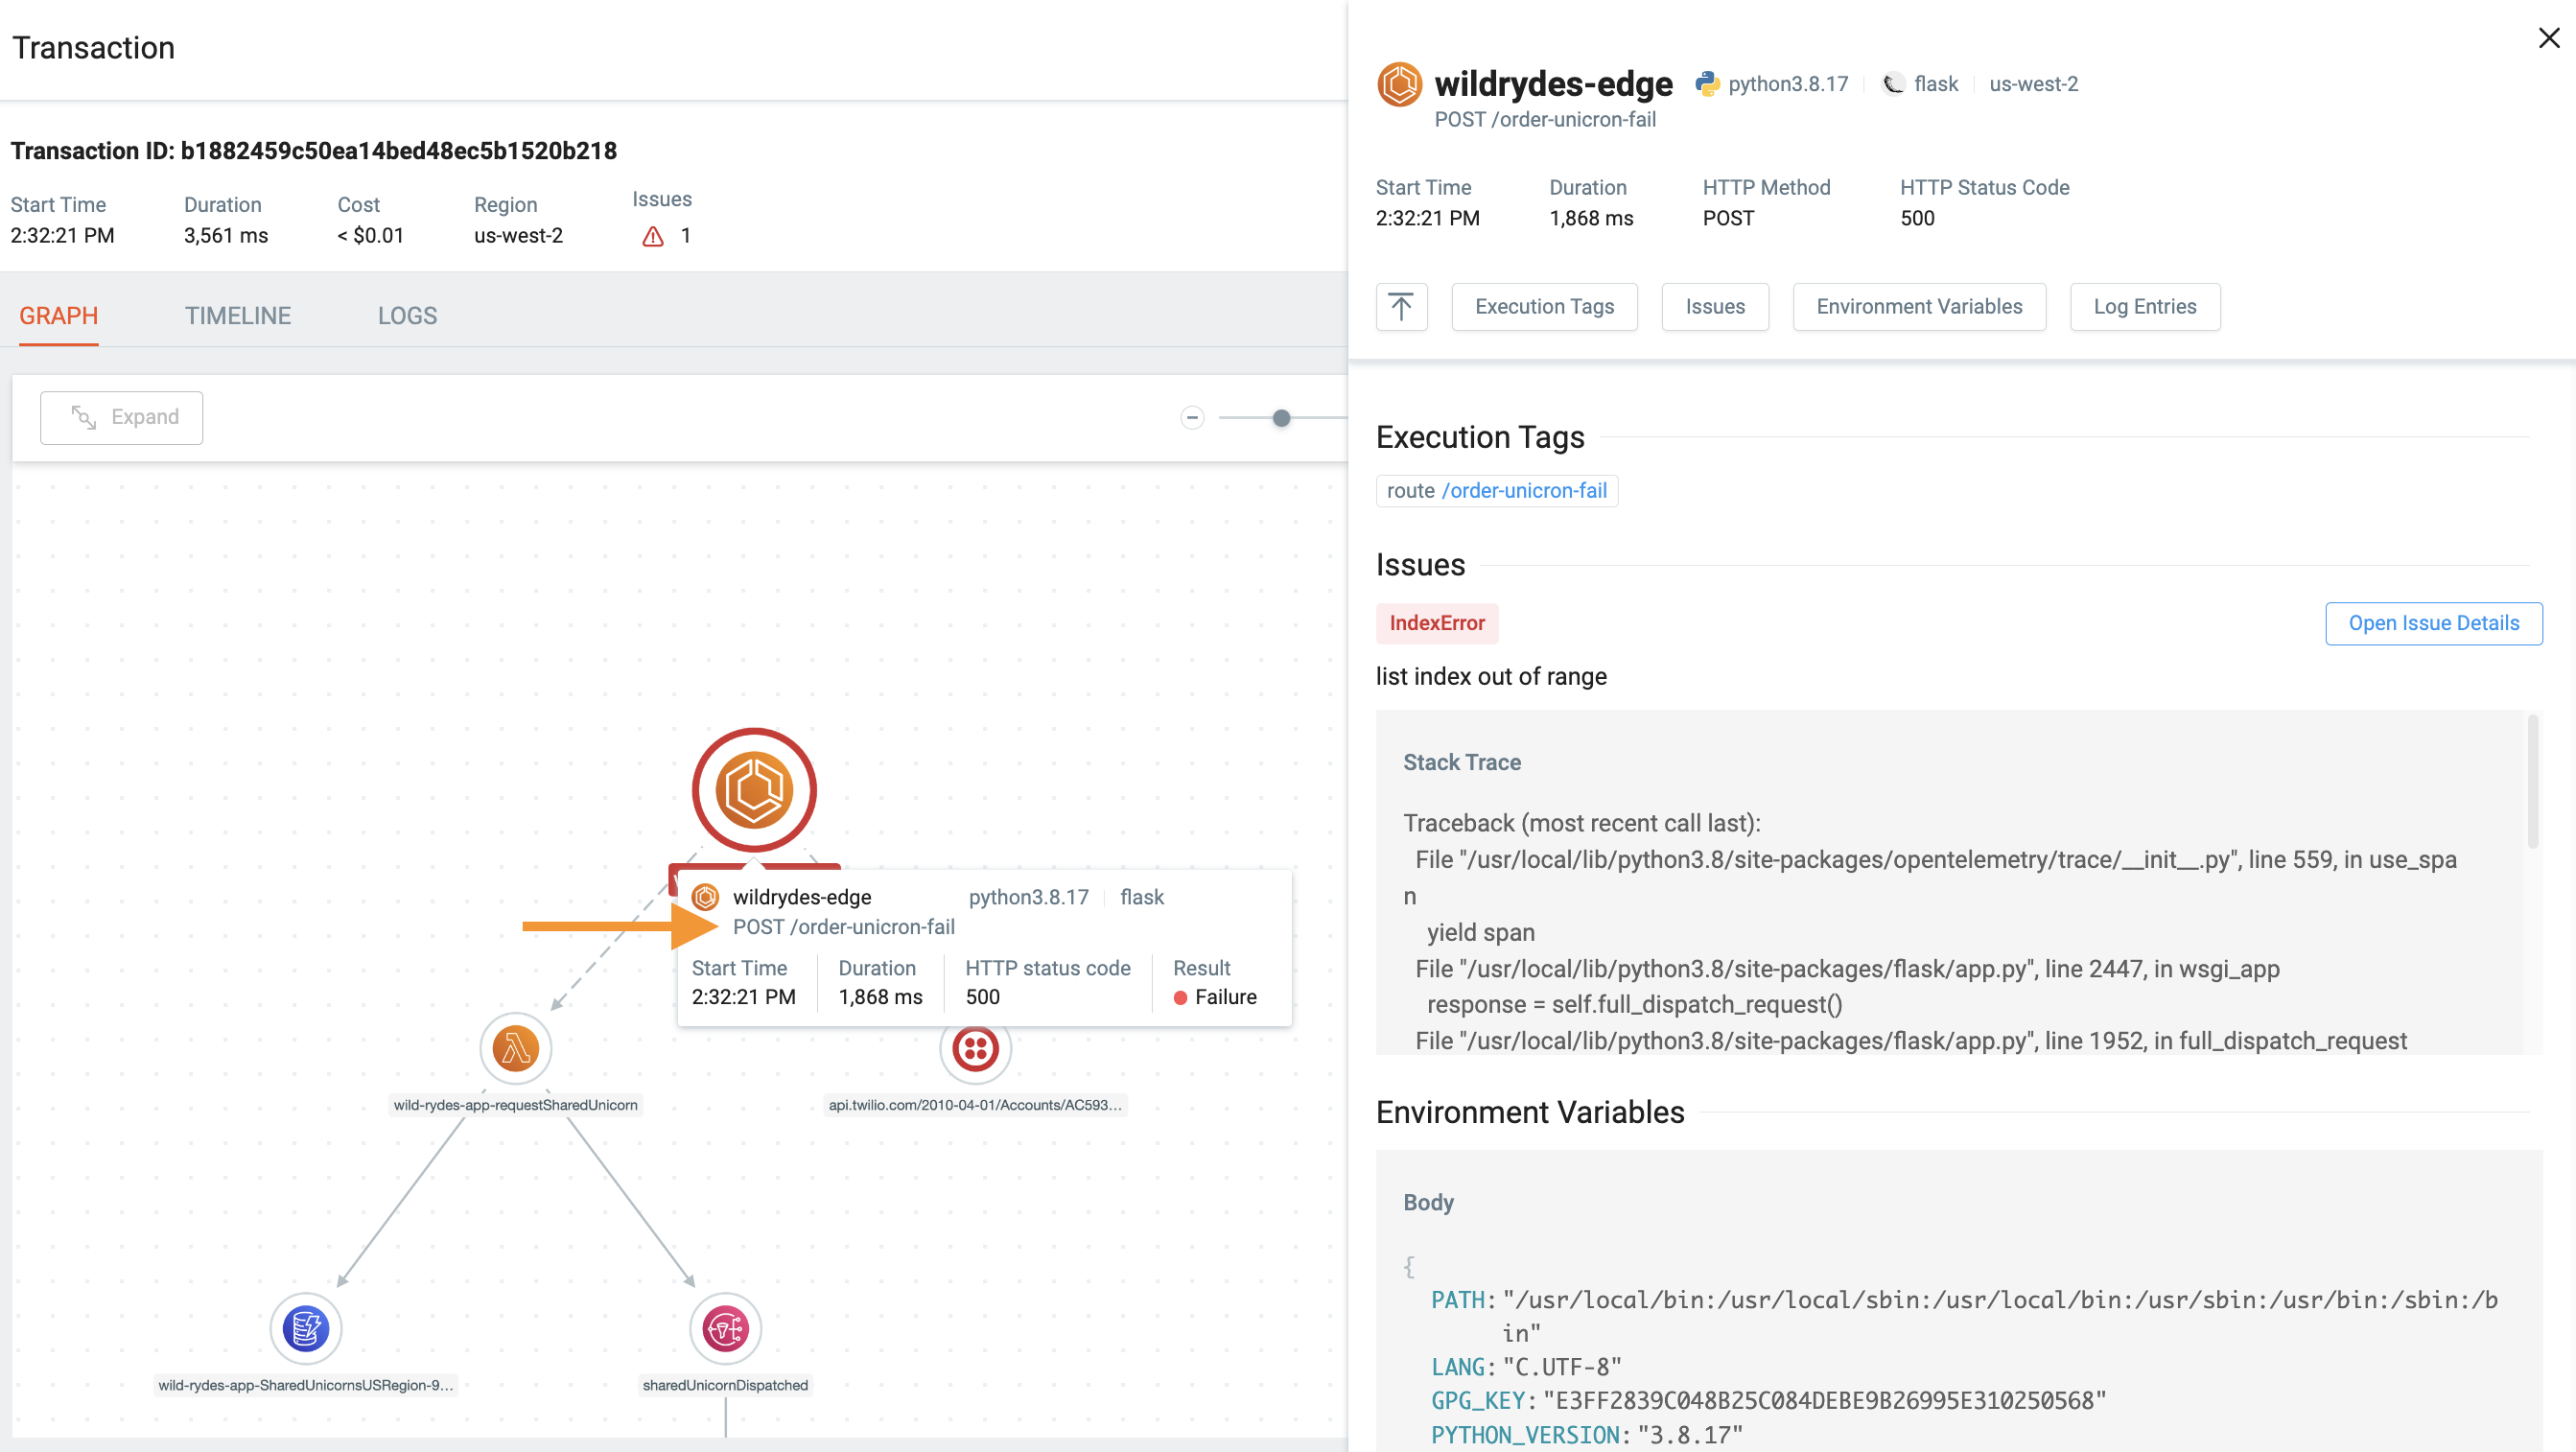The width and height of the screenshot is (2576, 1452).
Task: Expand the transaction graph view
Action: click(x=122, y=418)
